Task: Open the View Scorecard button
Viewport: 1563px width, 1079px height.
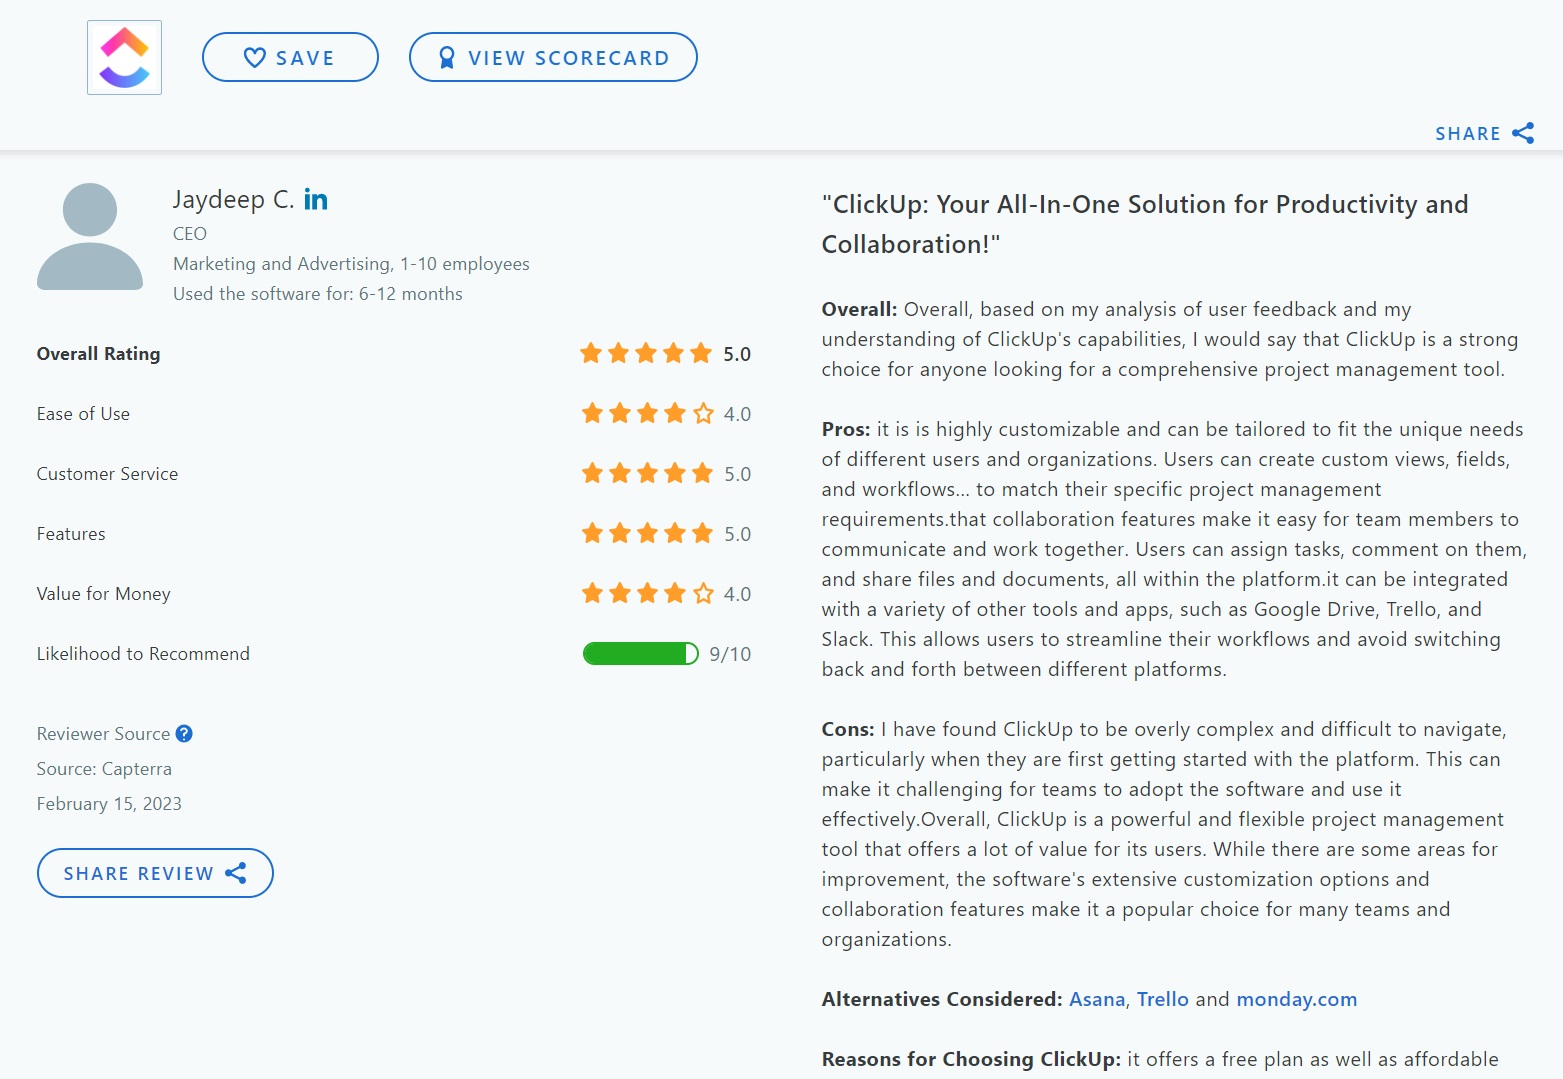Action: (x=552, y=57)
